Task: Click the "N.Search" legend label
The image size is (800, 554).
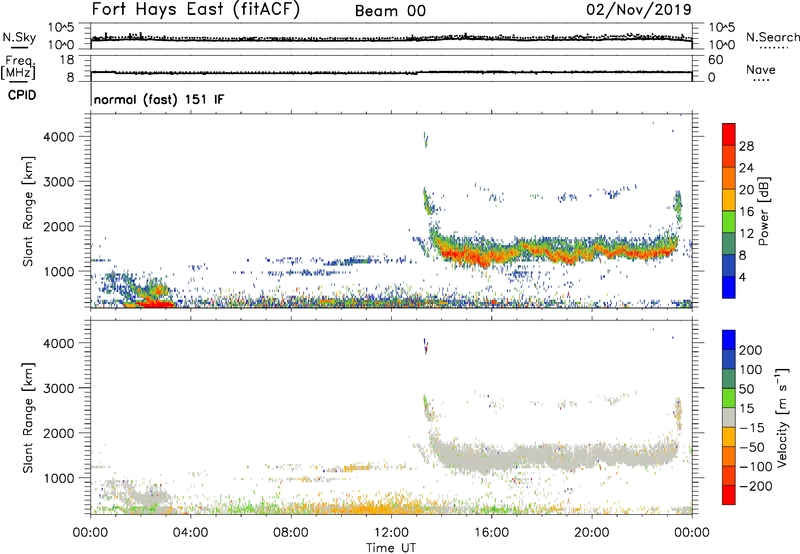Action: [772, 37]
